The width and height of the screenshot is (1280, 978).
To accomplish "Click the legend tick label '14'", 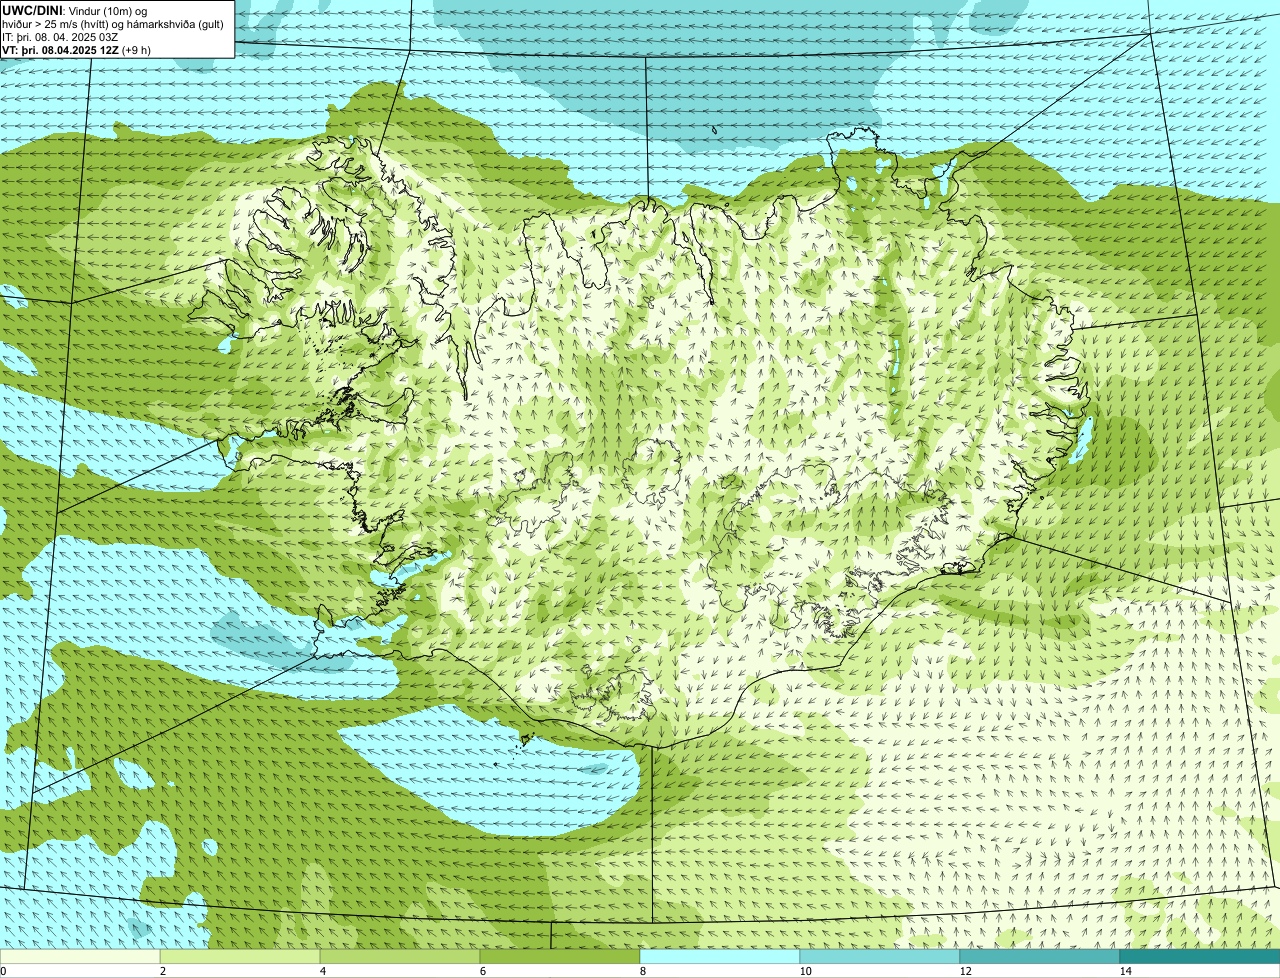I will coord(1125,971).
